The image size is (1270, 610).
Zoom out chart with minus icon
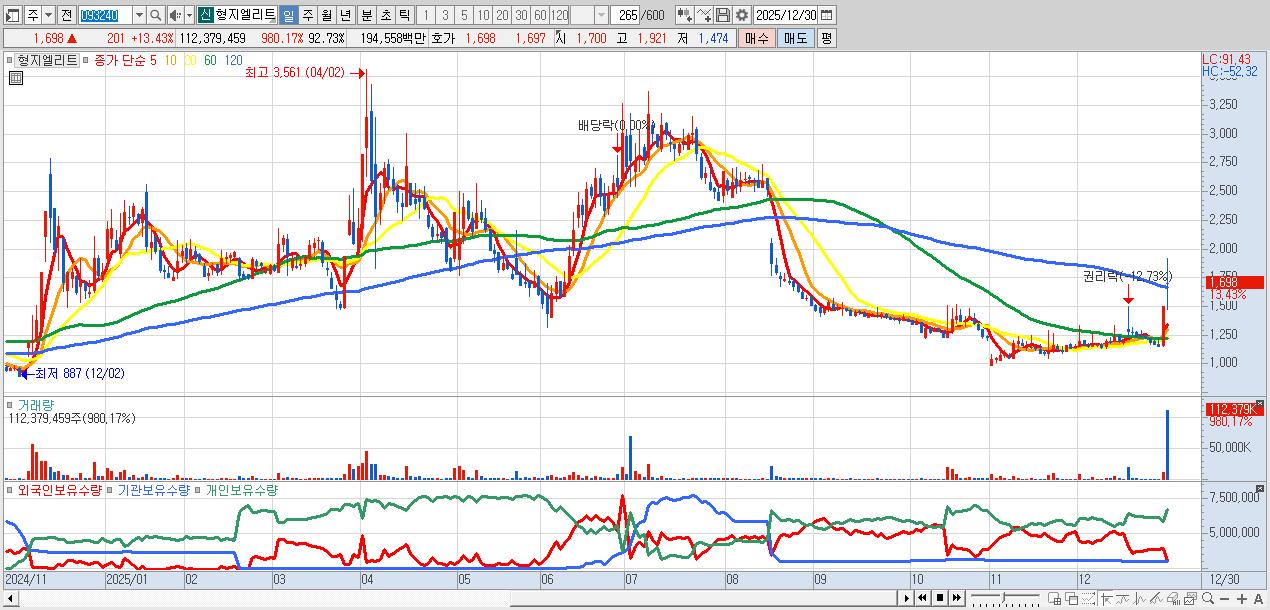pos(1224,599)
